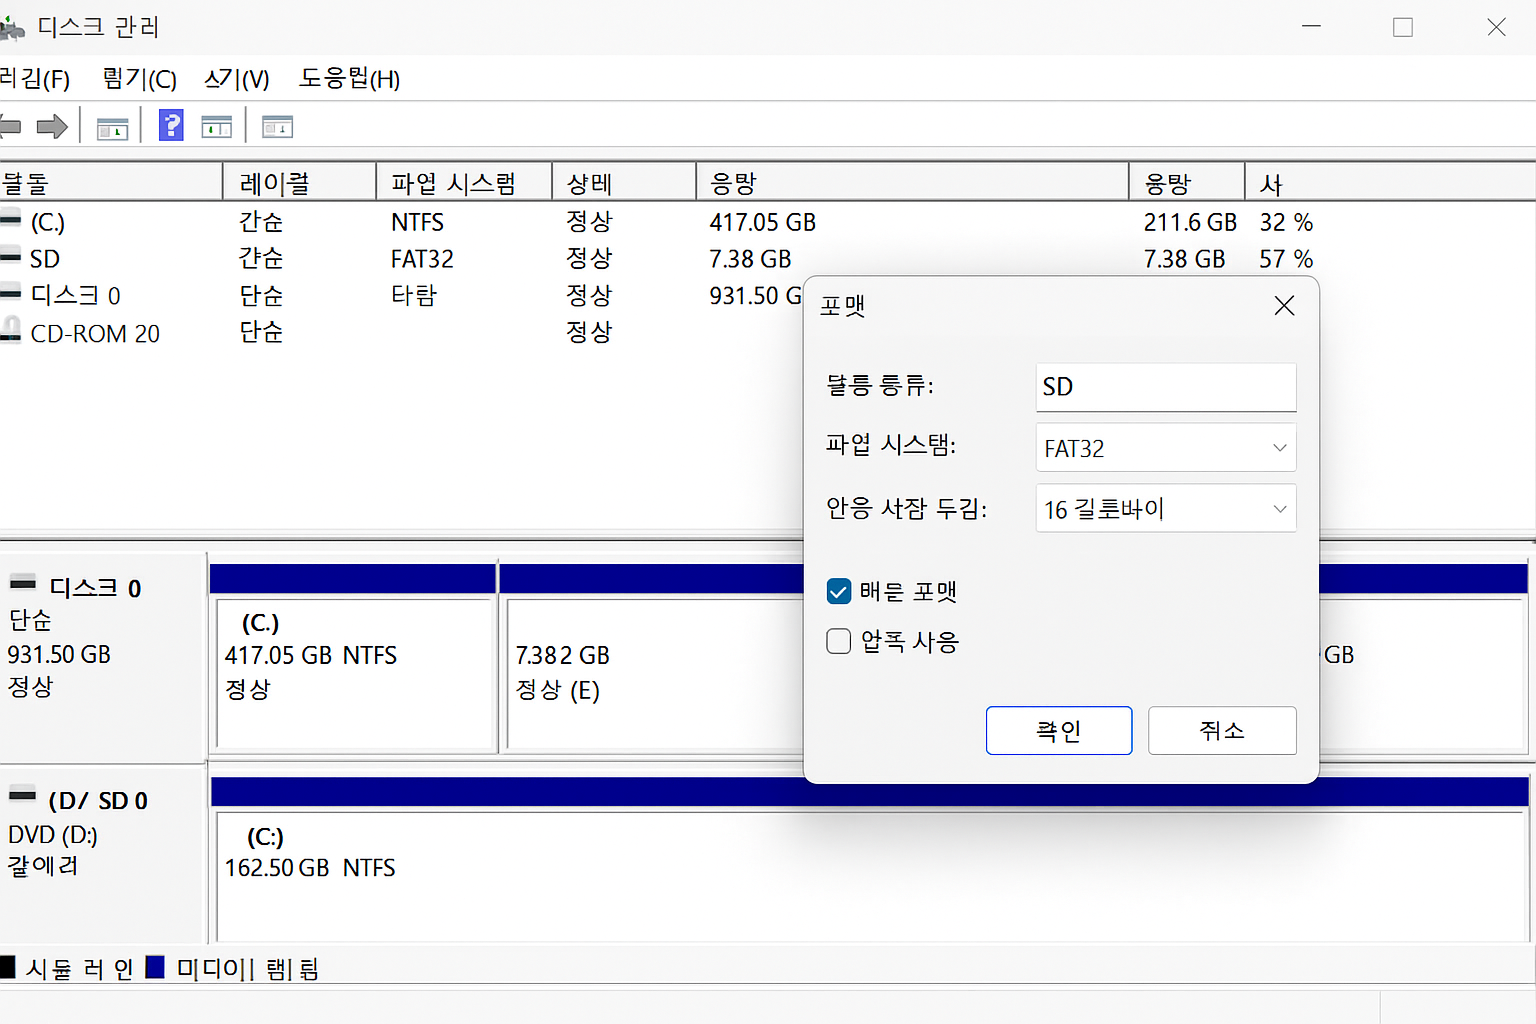Confirm formatting with the OK button

[1059, 730]
